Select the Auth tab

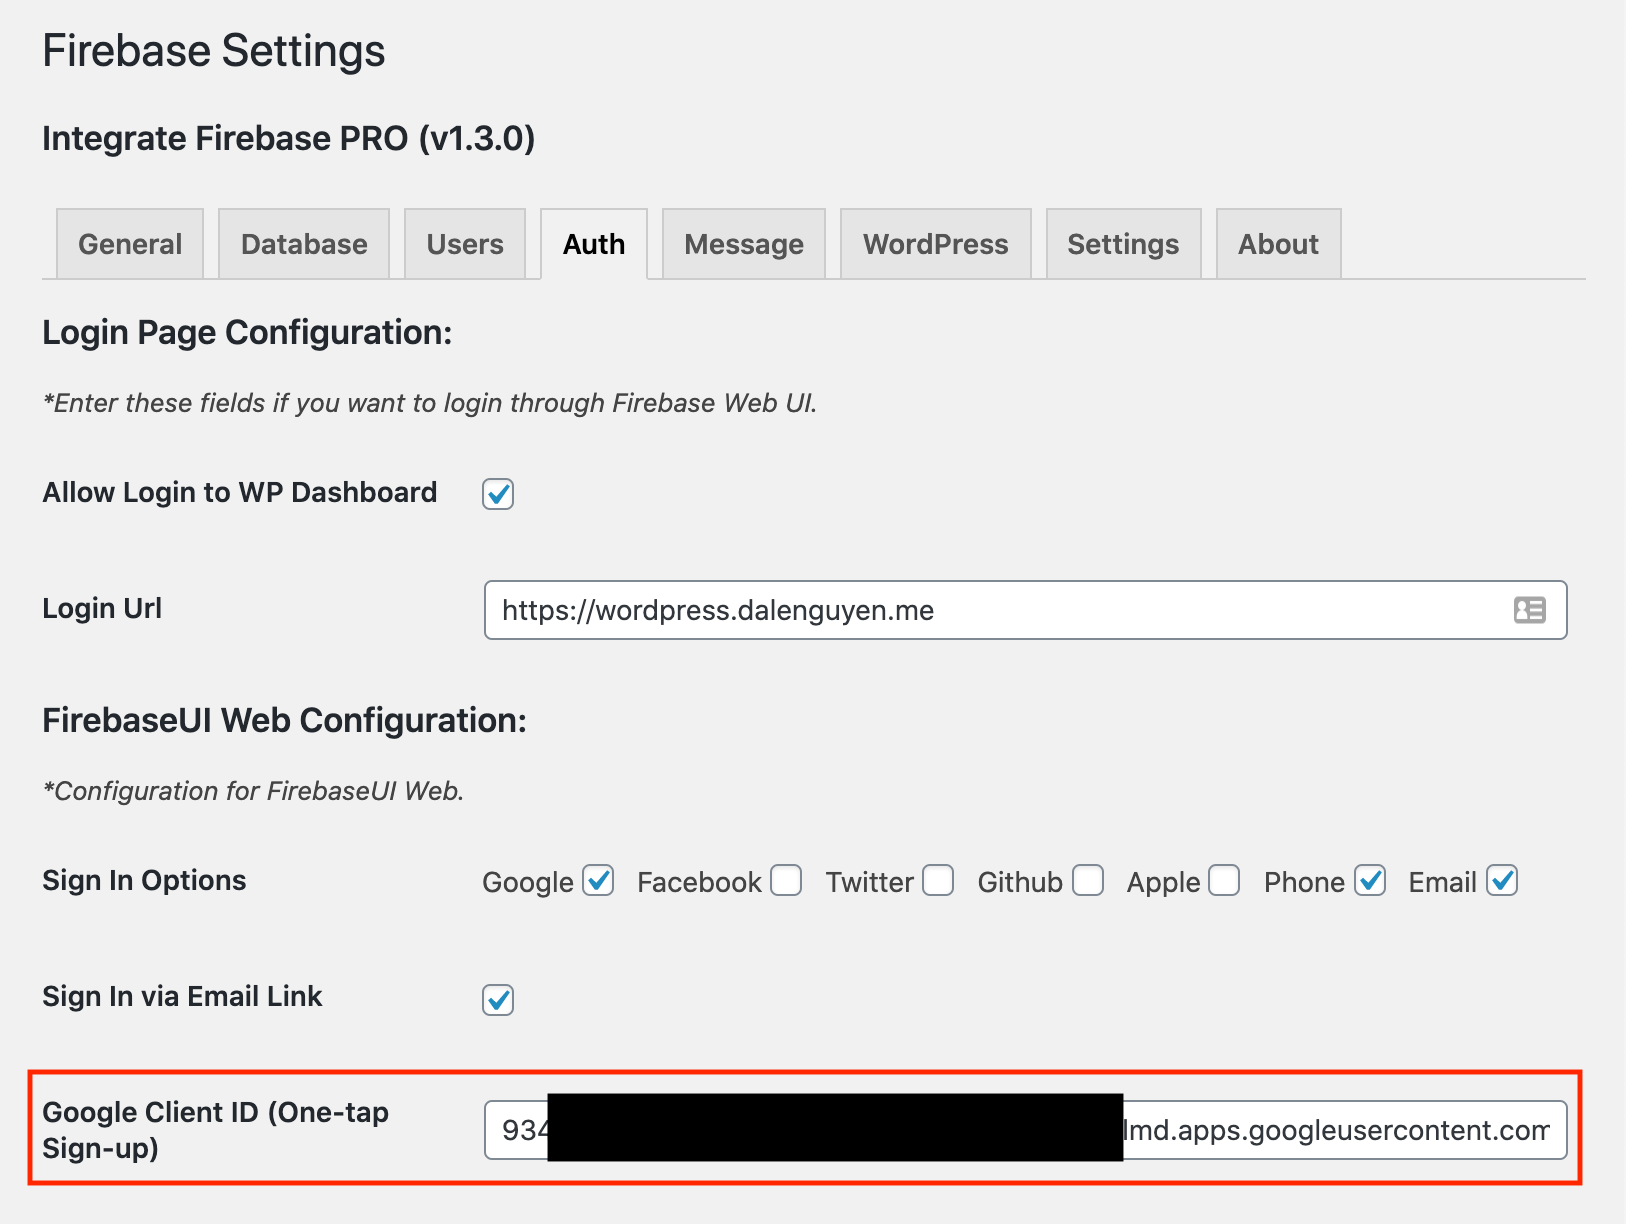[x=594, y=244]
